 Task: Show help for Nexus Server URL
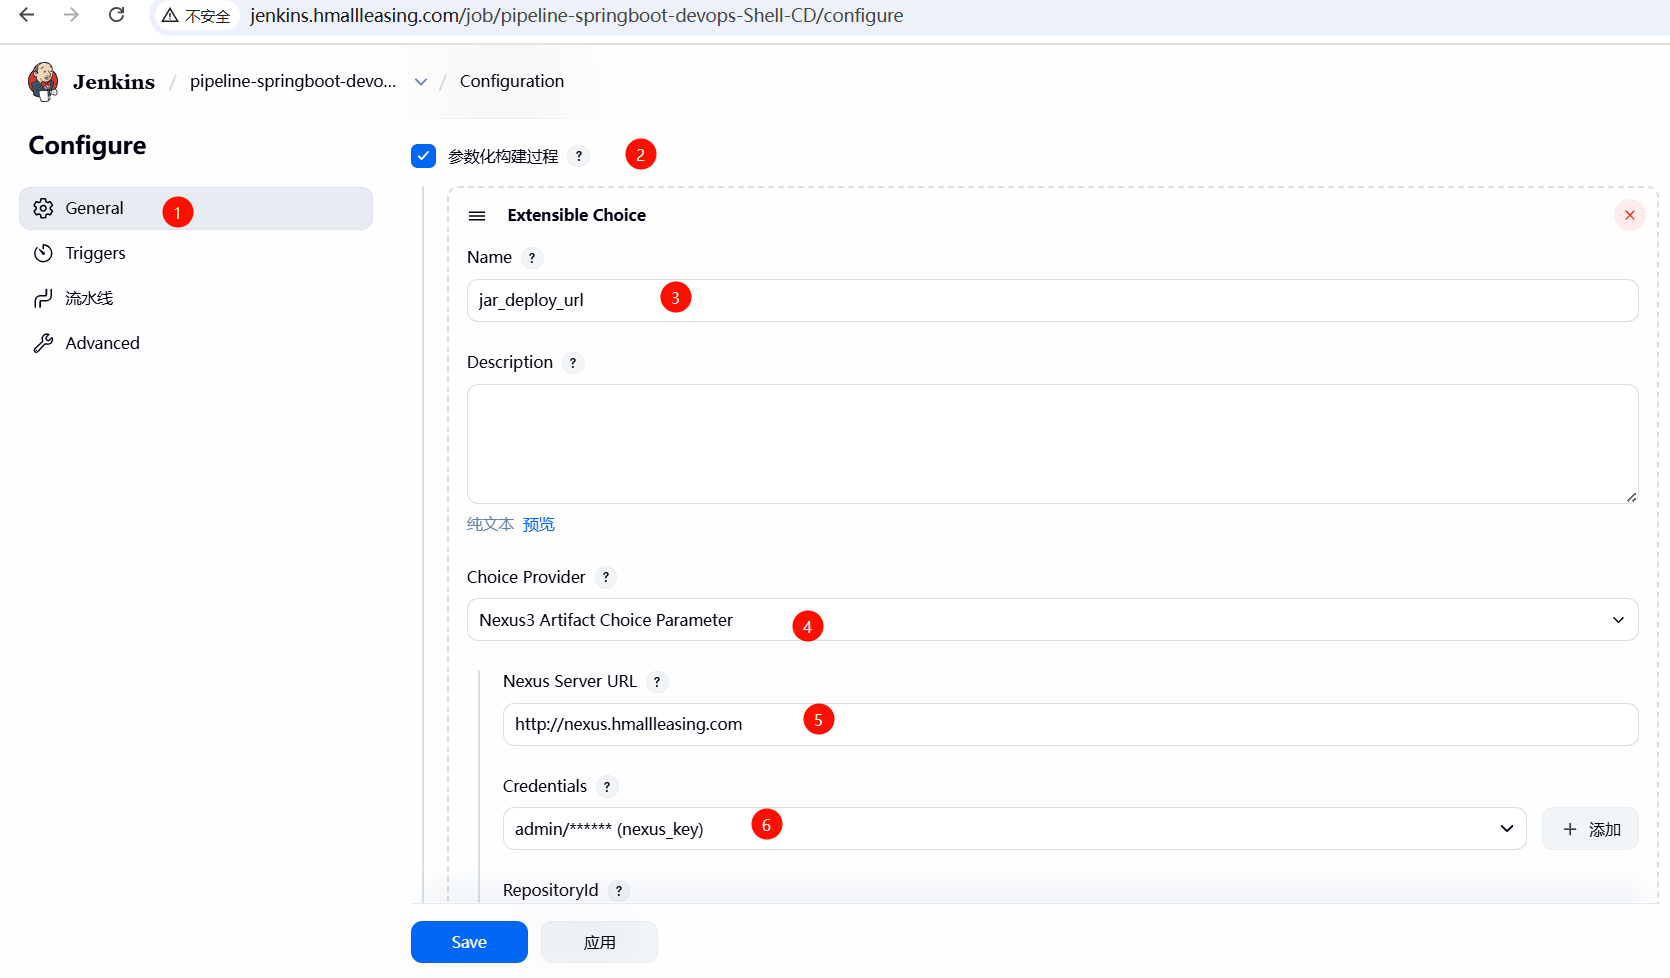[x=656, y=682]
